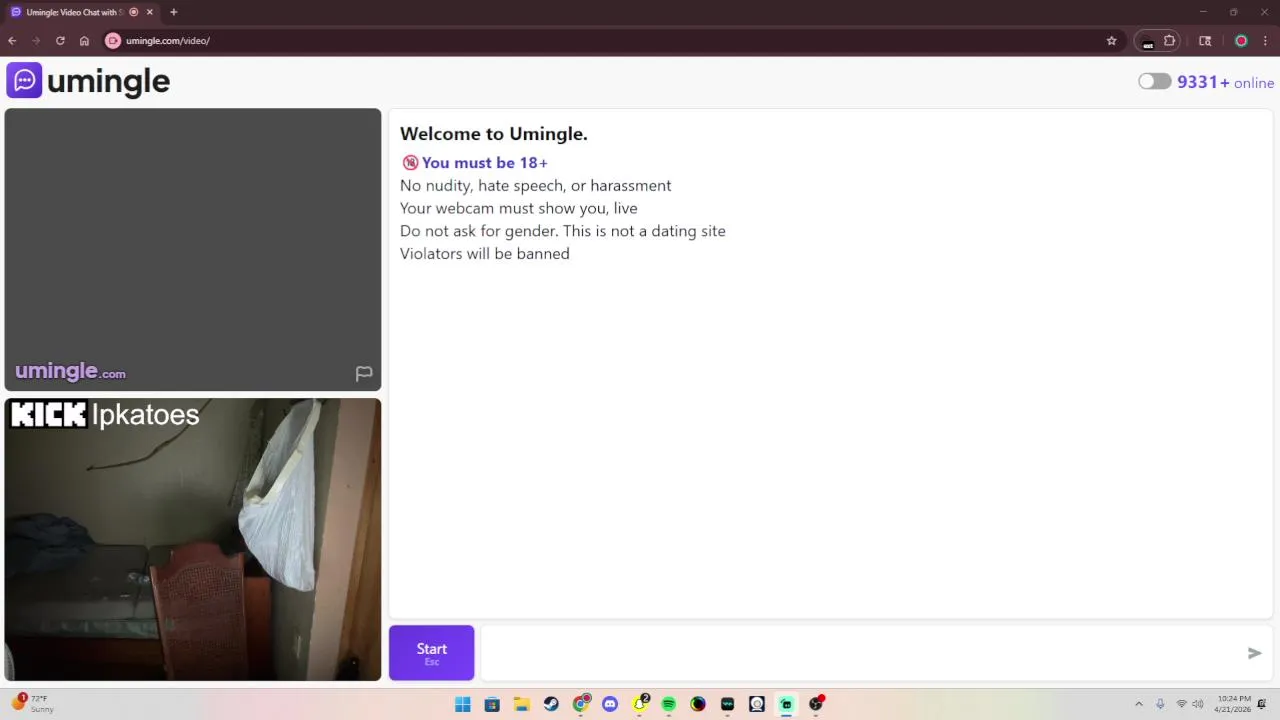Open the browser profile avatar
Image resolution: width=1280 pixels, height=720 pixels.
(1241, 41)
